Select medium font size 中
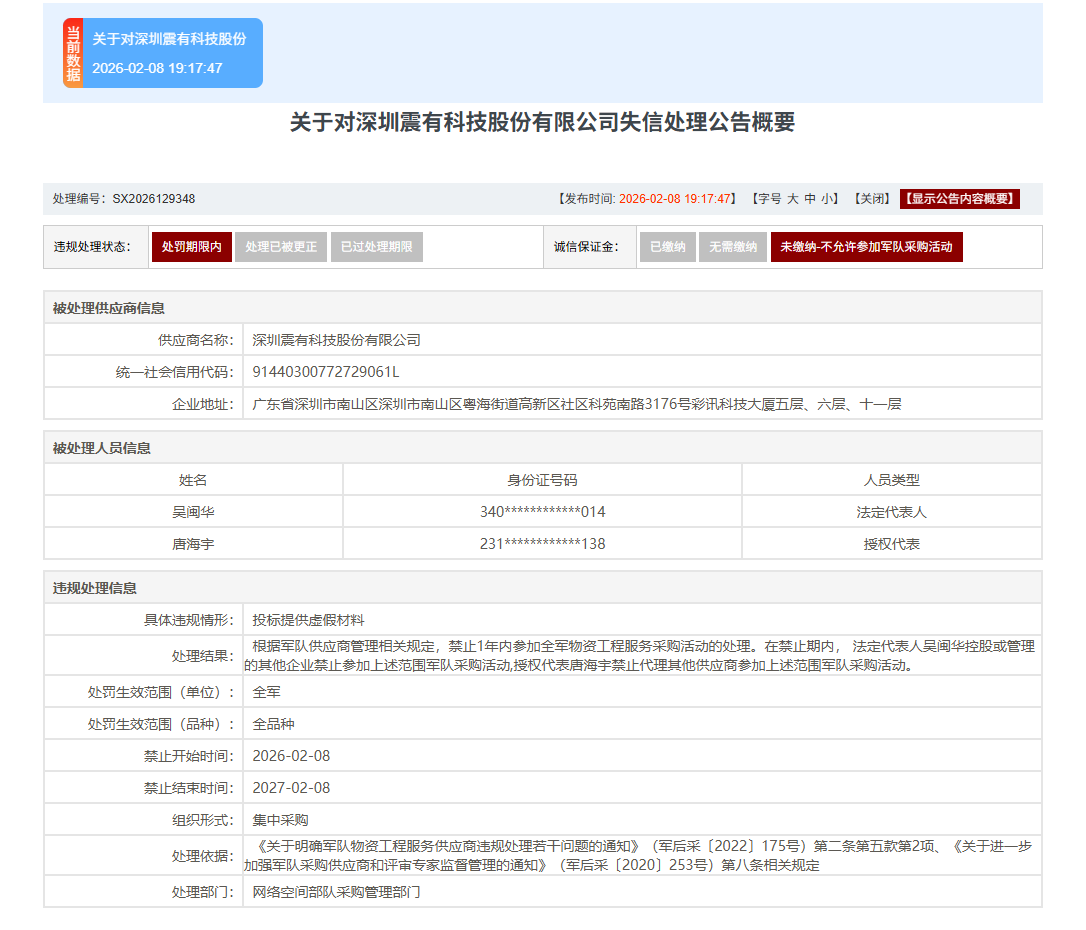This screenshot has height=930, width=1086. coord(810,199)
